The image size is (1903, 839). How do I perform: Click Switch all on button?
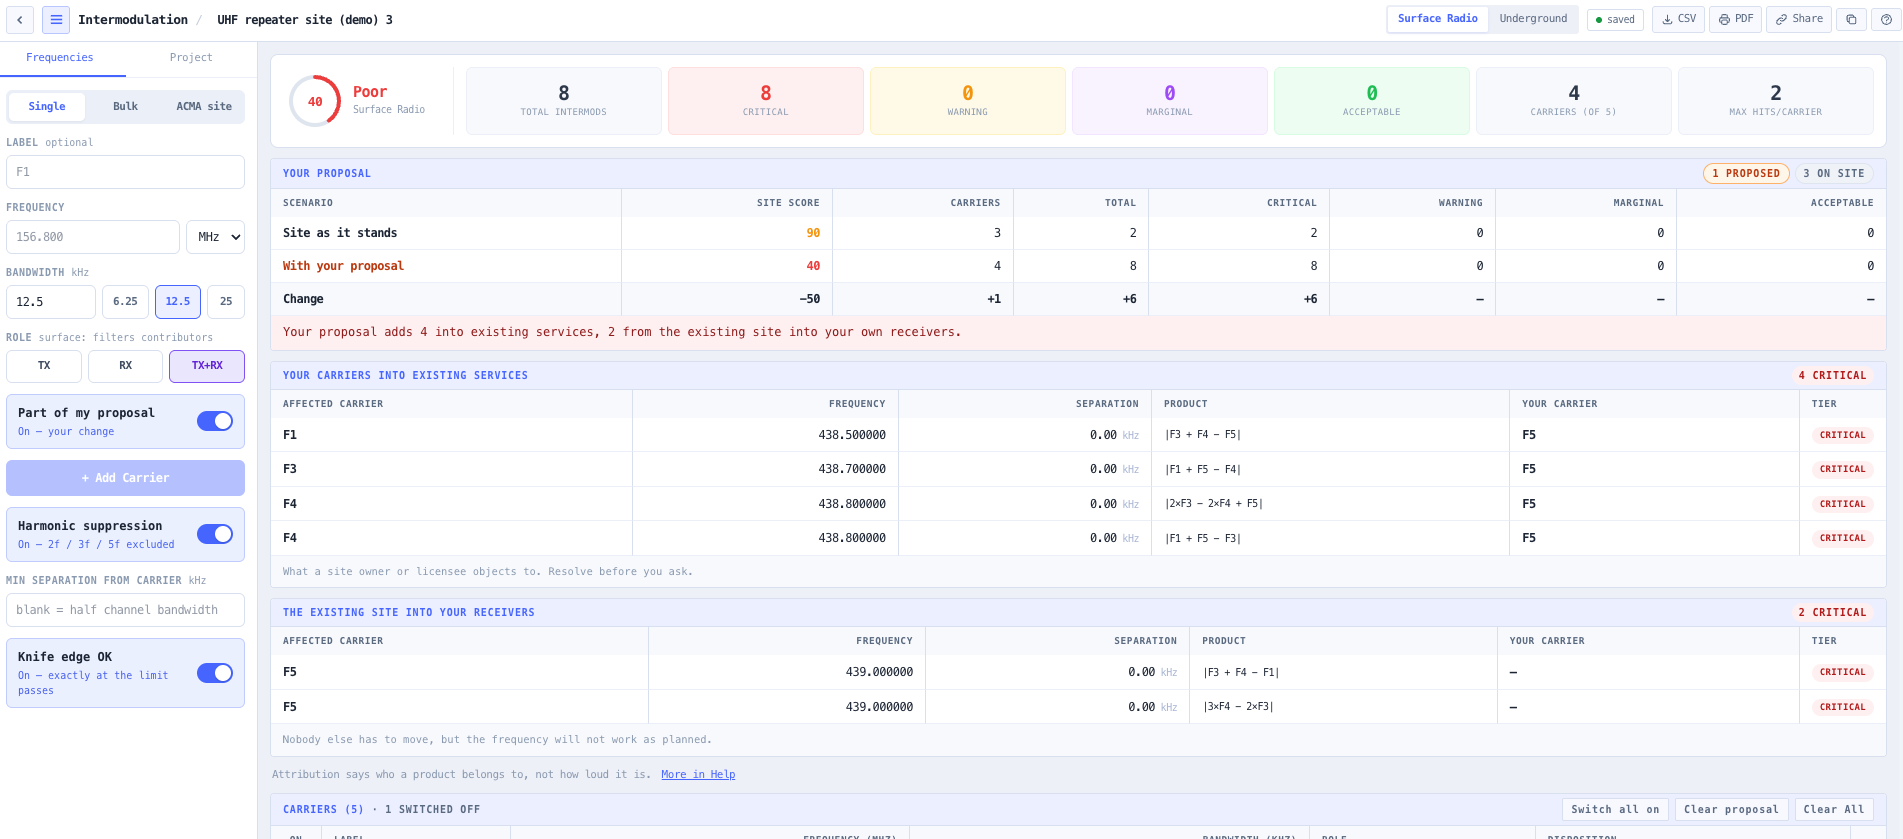coord(1615,810)
